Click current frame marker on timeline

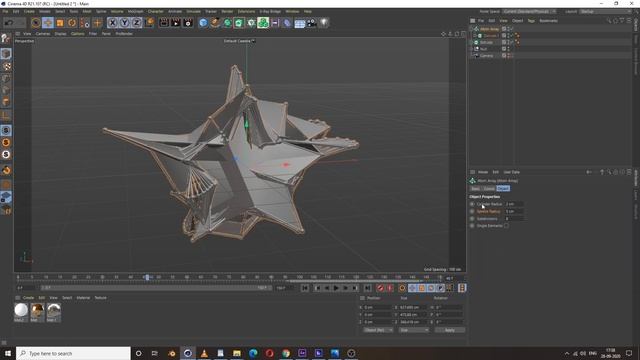point(147,278)
